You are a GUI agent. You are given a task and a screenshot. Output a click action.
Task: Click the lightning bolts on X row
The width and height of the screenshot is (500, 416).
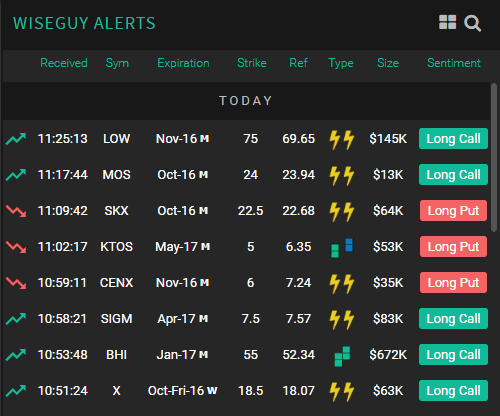click(342, 392)
